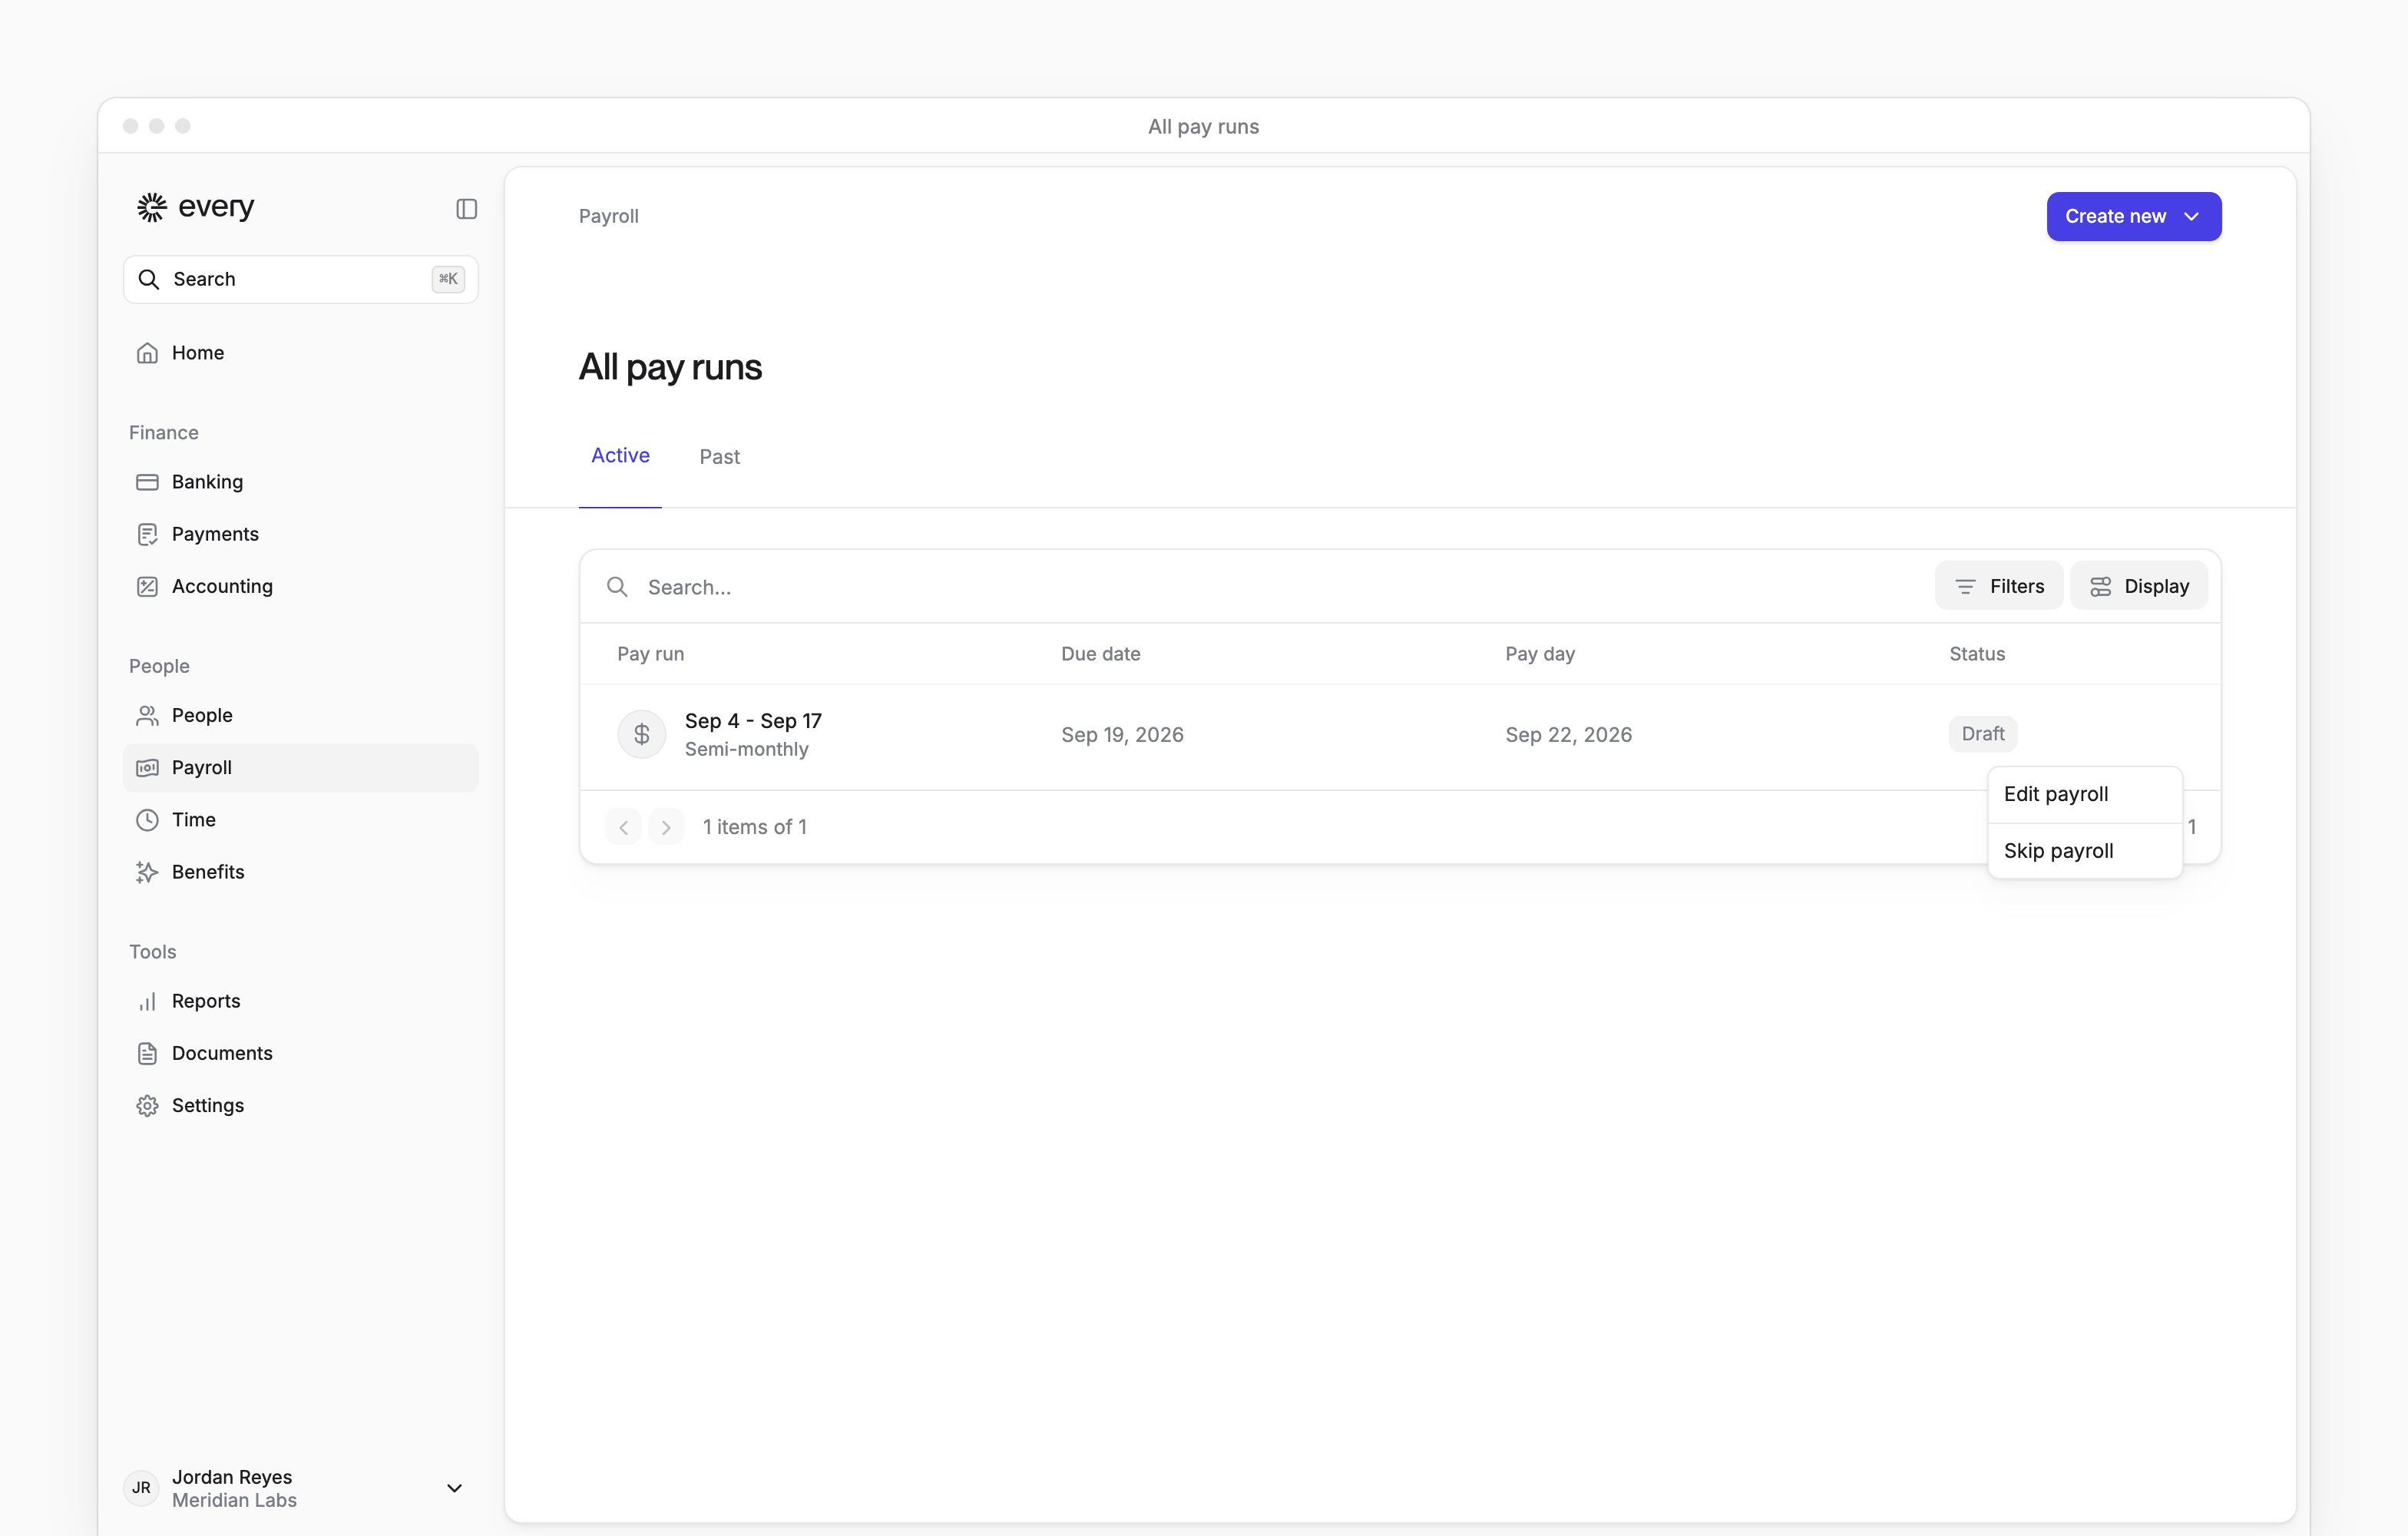Click the Status column header
Viewport: 2408px width, 1536px height.
[1976, 654]
